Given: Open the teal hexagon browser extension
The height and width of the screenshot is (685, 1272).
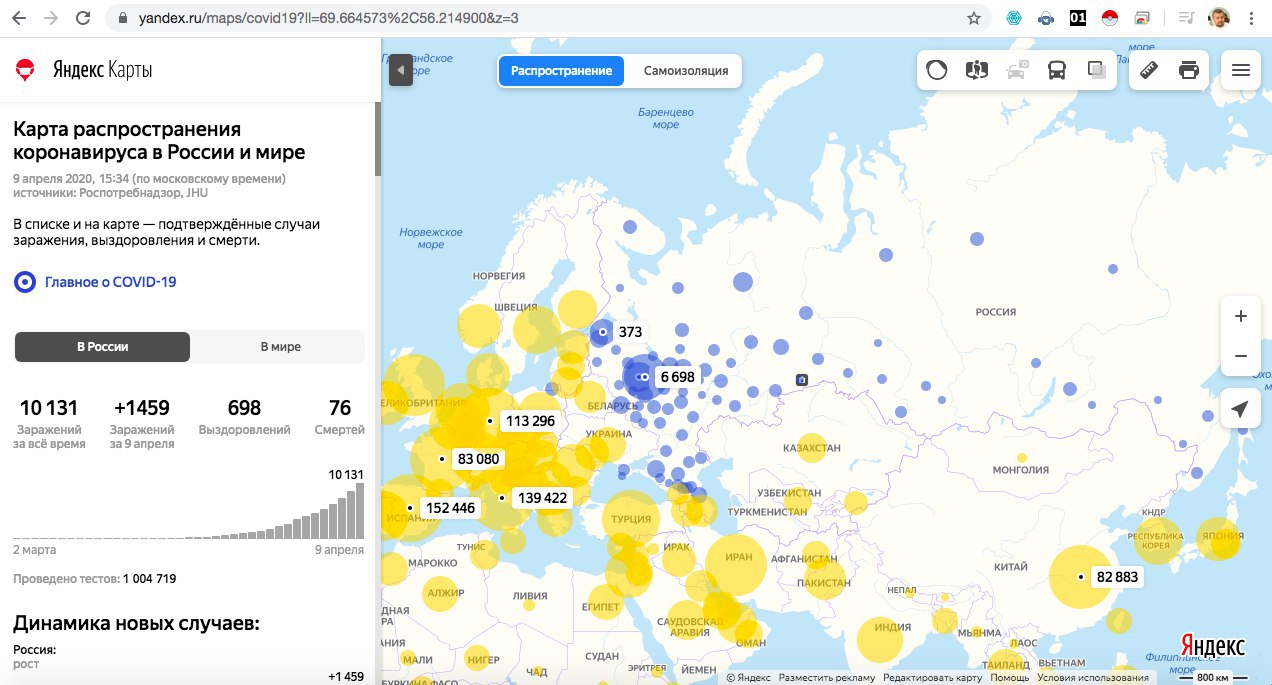Looking at the screenshot, I should click(x=1015, y=17).
